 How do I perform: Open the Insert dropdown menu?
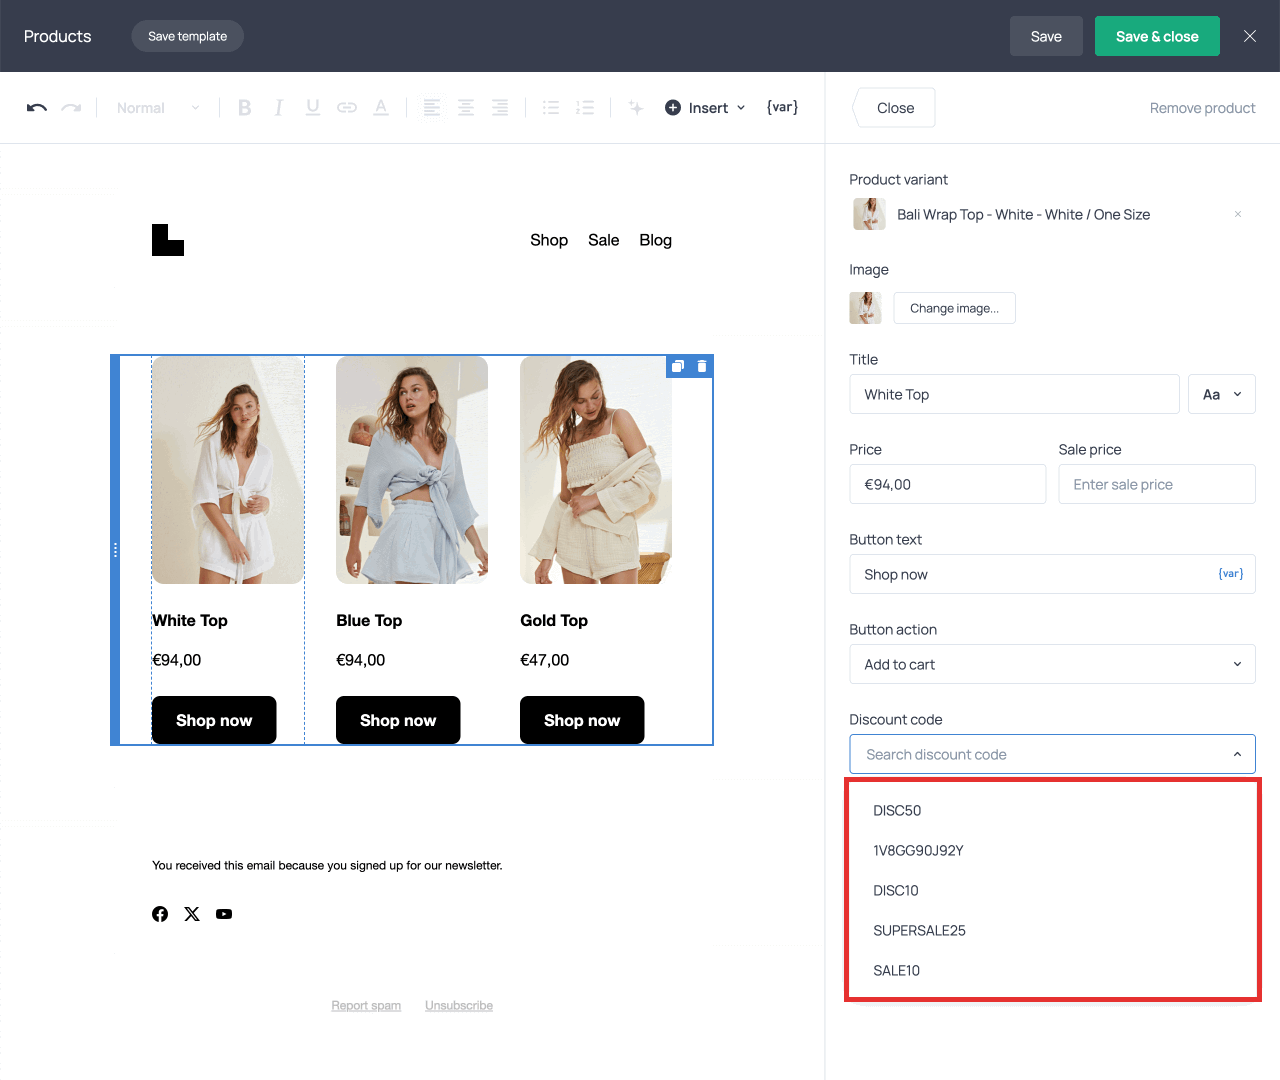point(706,108)
